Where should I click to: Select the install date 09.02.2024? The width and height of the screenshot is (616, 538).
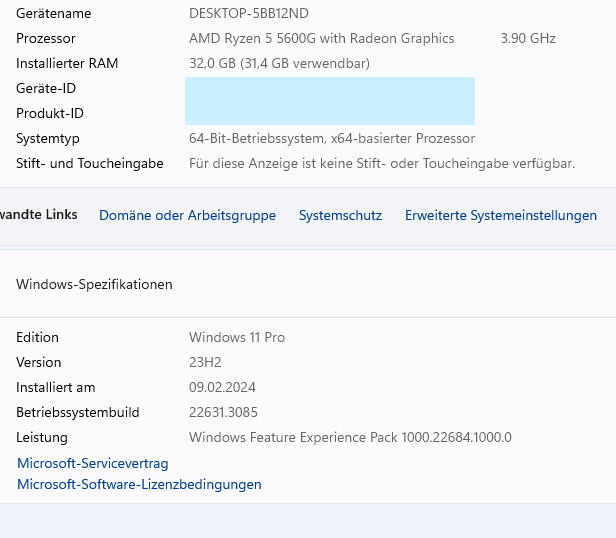[222, 387]
